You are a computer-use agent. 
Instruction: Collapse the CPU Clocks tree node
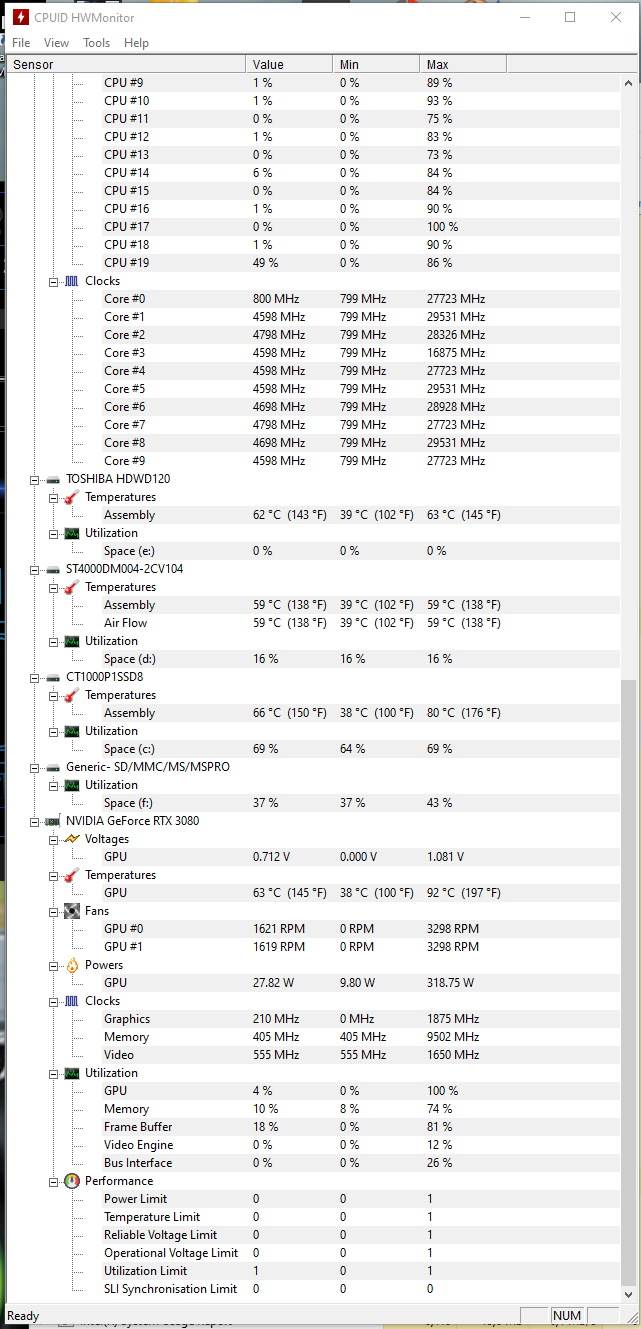(x=54, y=281)
